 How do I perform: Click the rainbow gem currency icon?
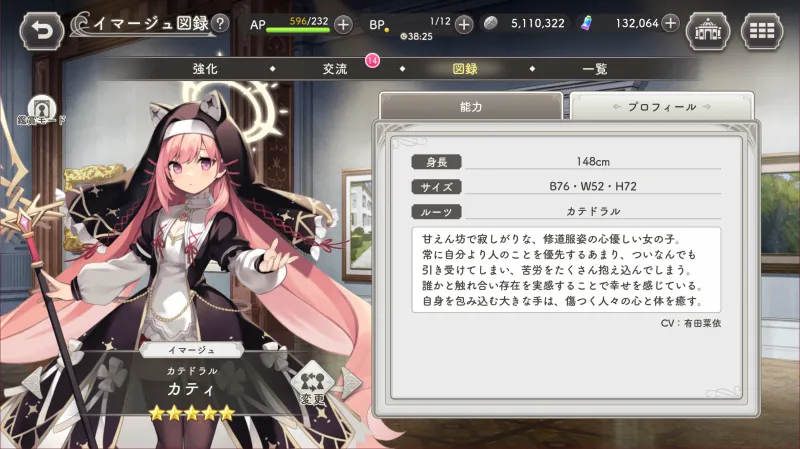tap(587, 23)
